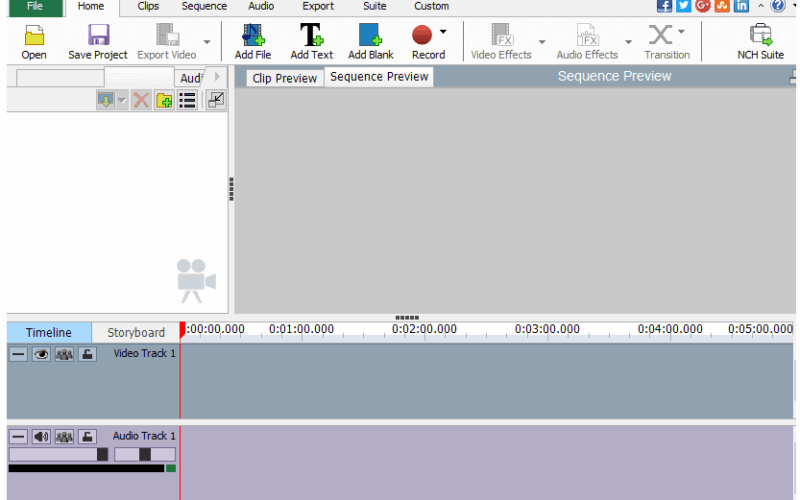
Task: Toggle the lock on Video Track 1
Action: (x=87, y=354)
